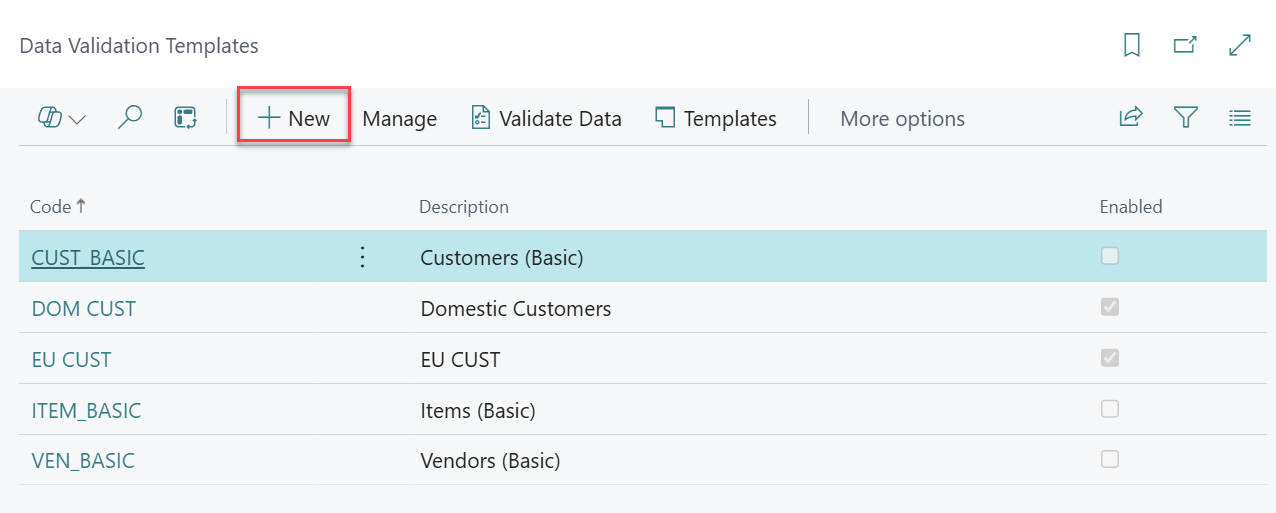
Task: Toggle Enabled checkbox for Customers (Basic)
Action: pos(1109,256)
